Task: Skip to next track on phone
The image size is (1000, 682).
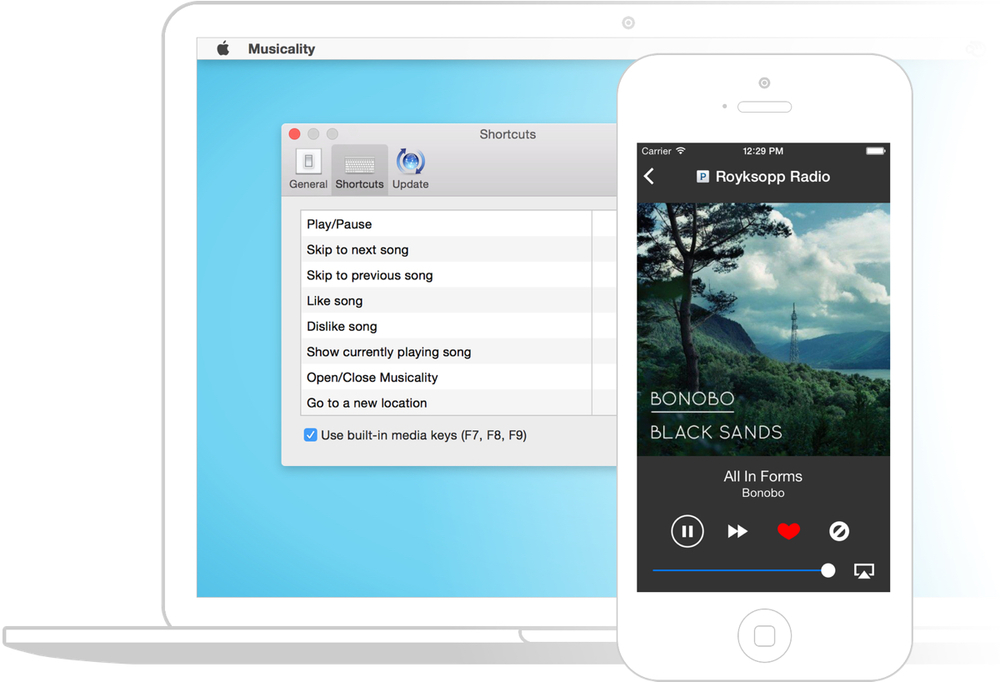Action: tap(738, 531)
